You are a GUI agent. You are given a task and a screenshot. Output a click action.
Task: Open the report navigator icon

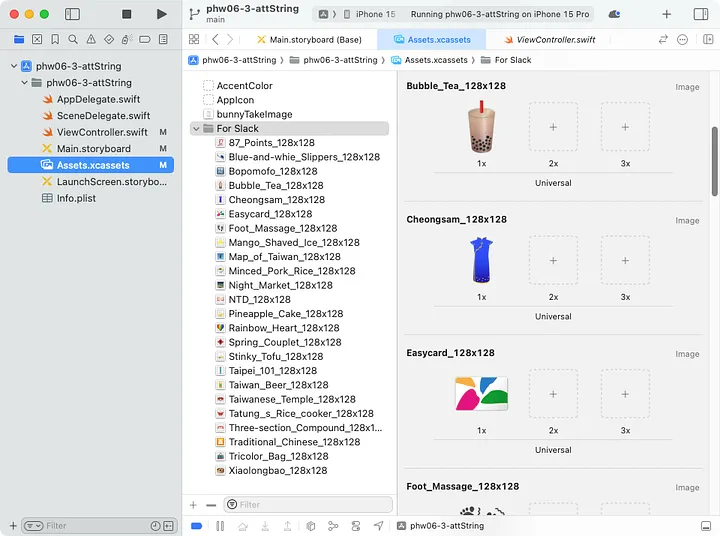click(x=163, y=39)
